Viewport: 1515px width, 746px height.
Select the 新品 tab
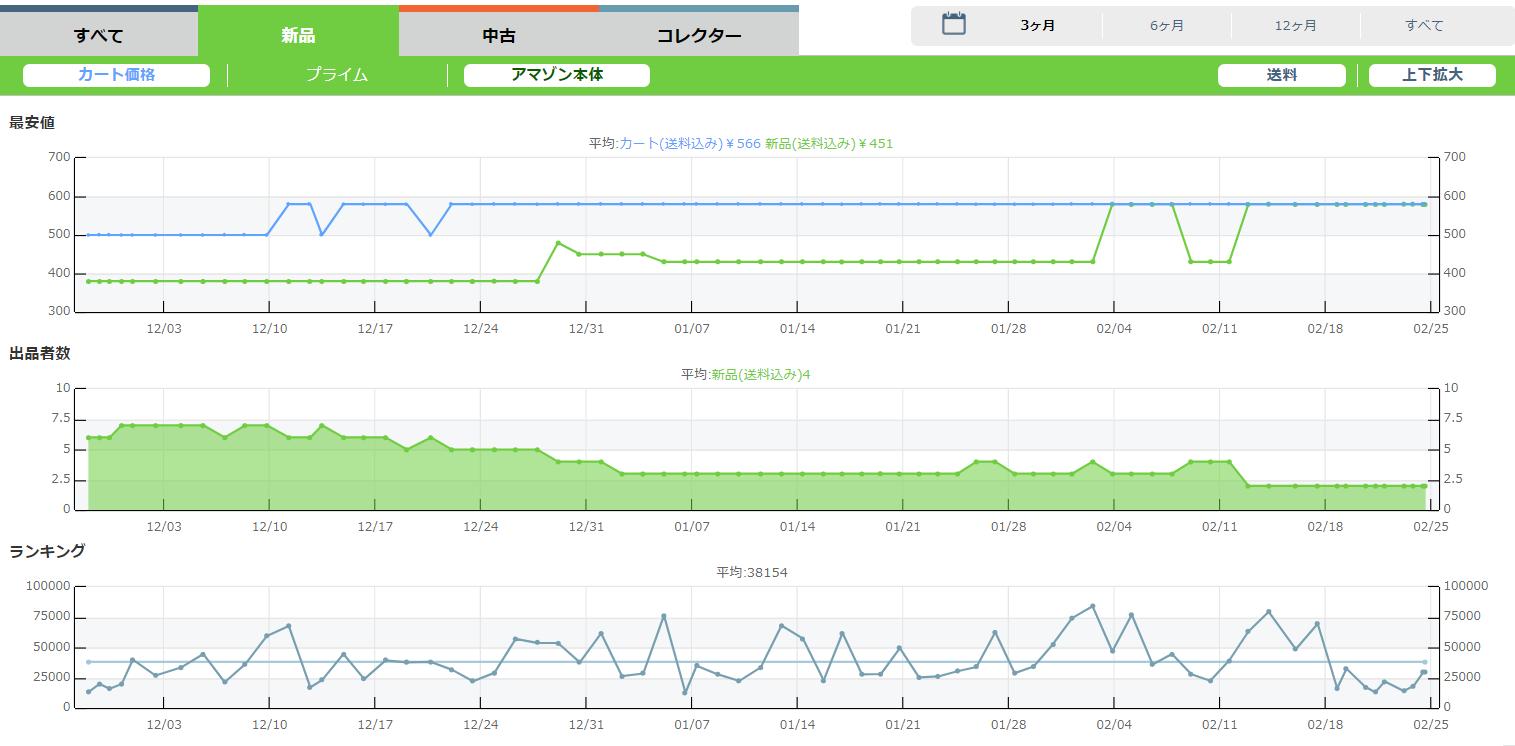[298, 36]
